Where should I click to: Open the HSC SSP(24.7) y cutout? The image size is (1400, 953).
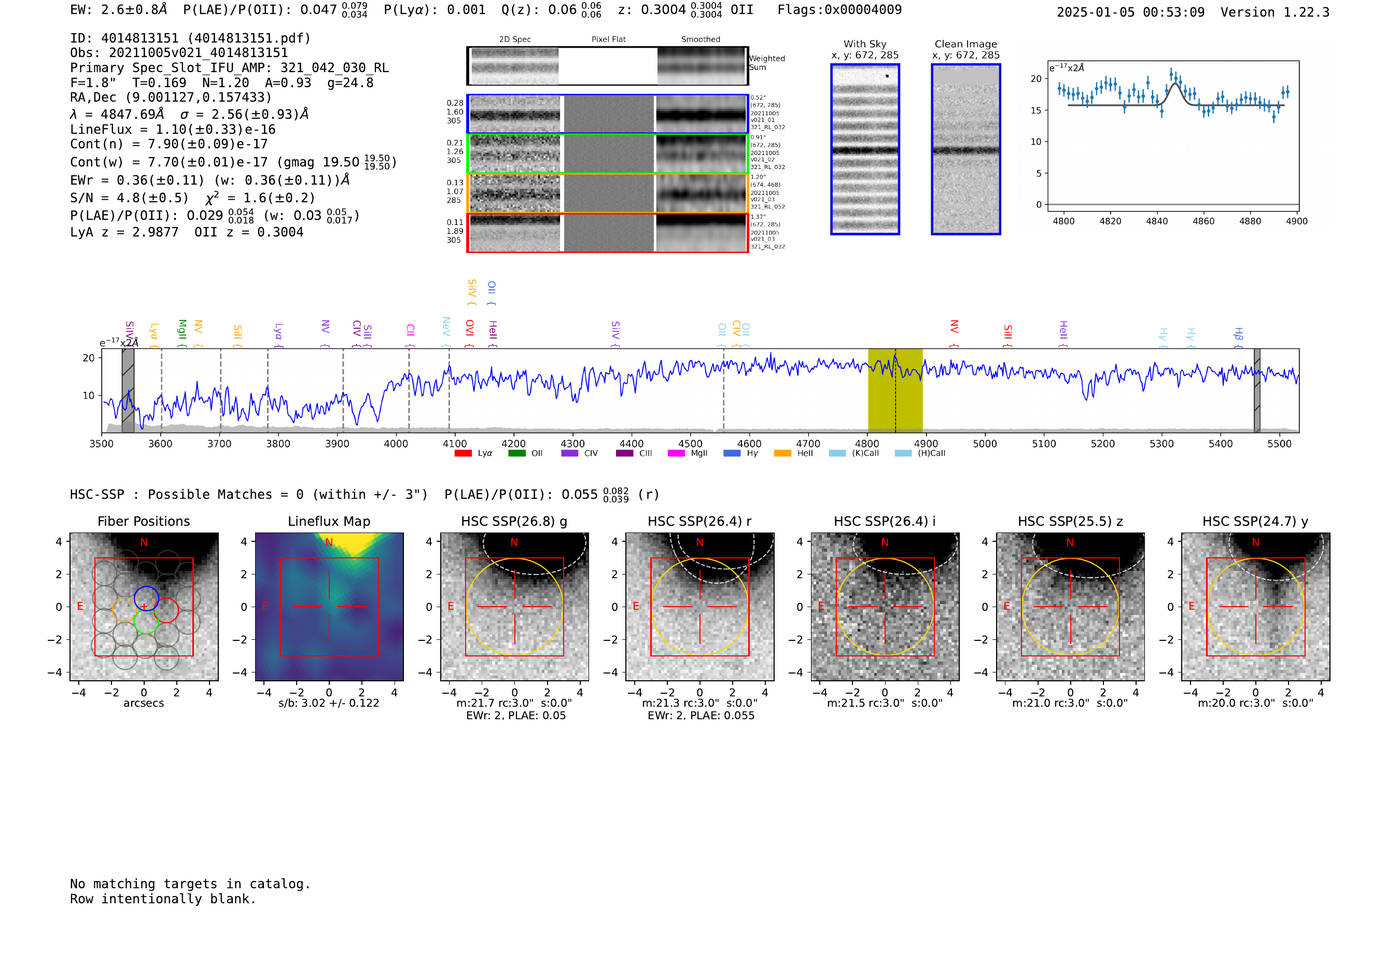pos(1255,607)
